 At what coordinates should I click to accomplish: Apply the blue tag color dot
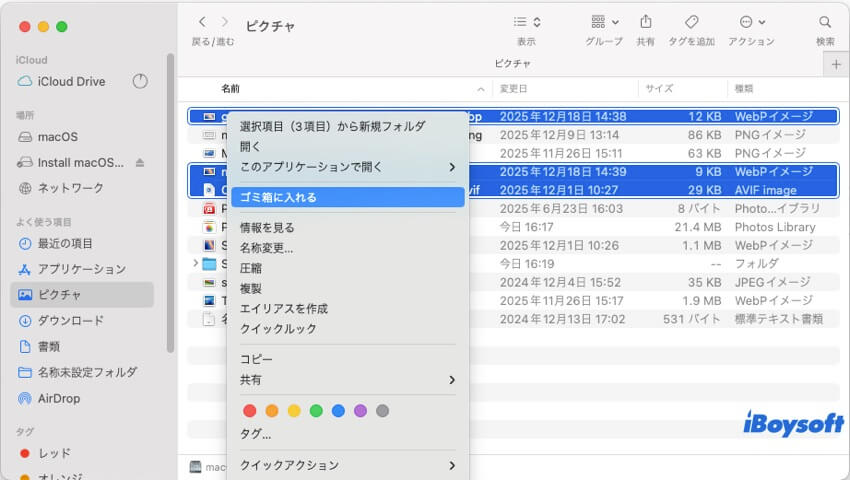click(338, 411)
